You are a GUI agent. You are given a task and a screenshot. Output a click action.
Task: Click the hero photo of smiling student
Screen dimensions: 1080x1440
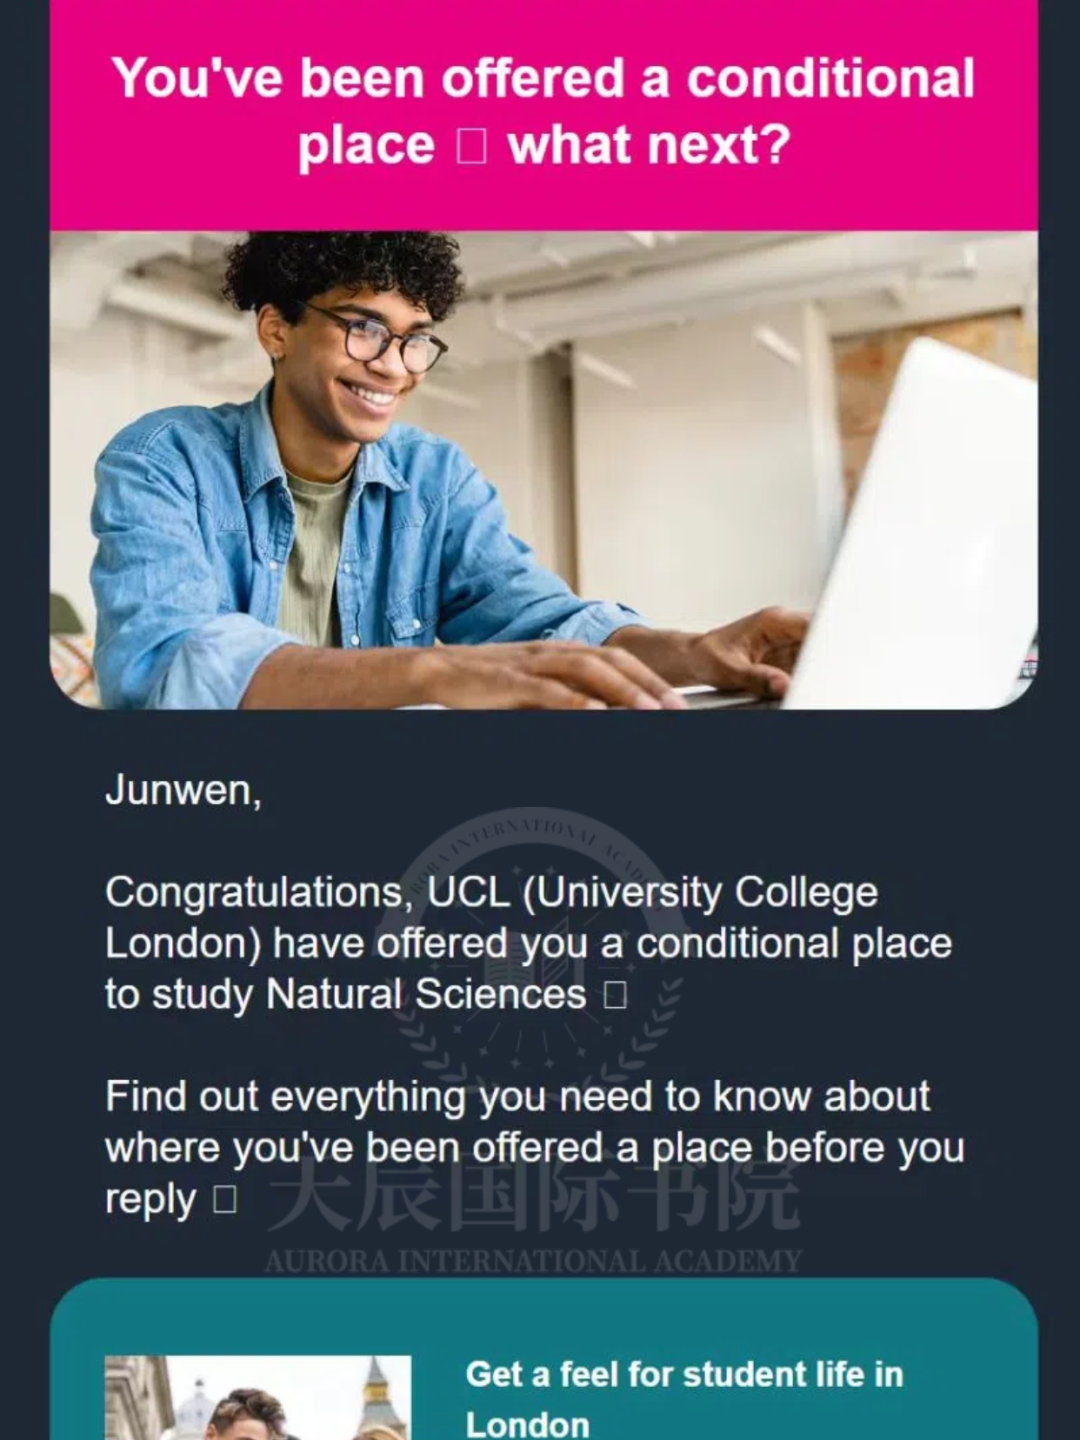[544, 470]
